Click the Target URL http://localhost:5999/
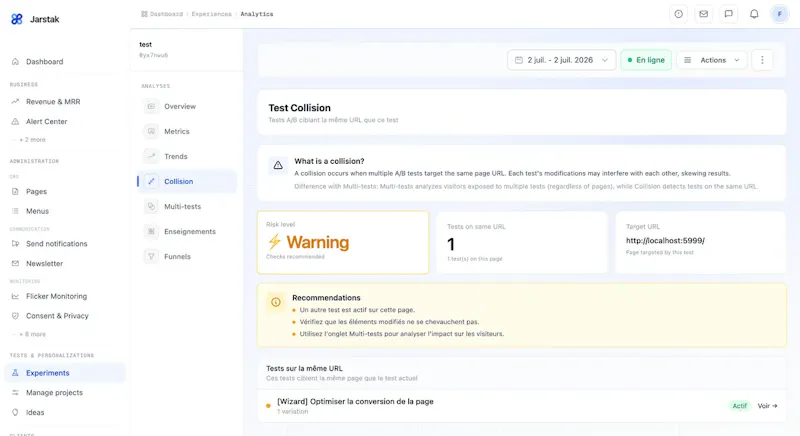800x436 pixels. (665, 241)
